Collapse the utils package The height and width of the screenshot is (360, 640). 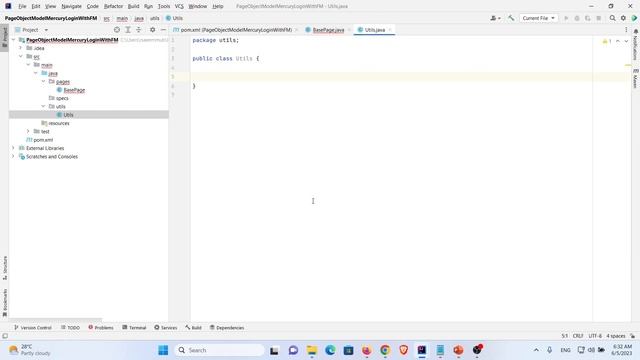point(43,106)
